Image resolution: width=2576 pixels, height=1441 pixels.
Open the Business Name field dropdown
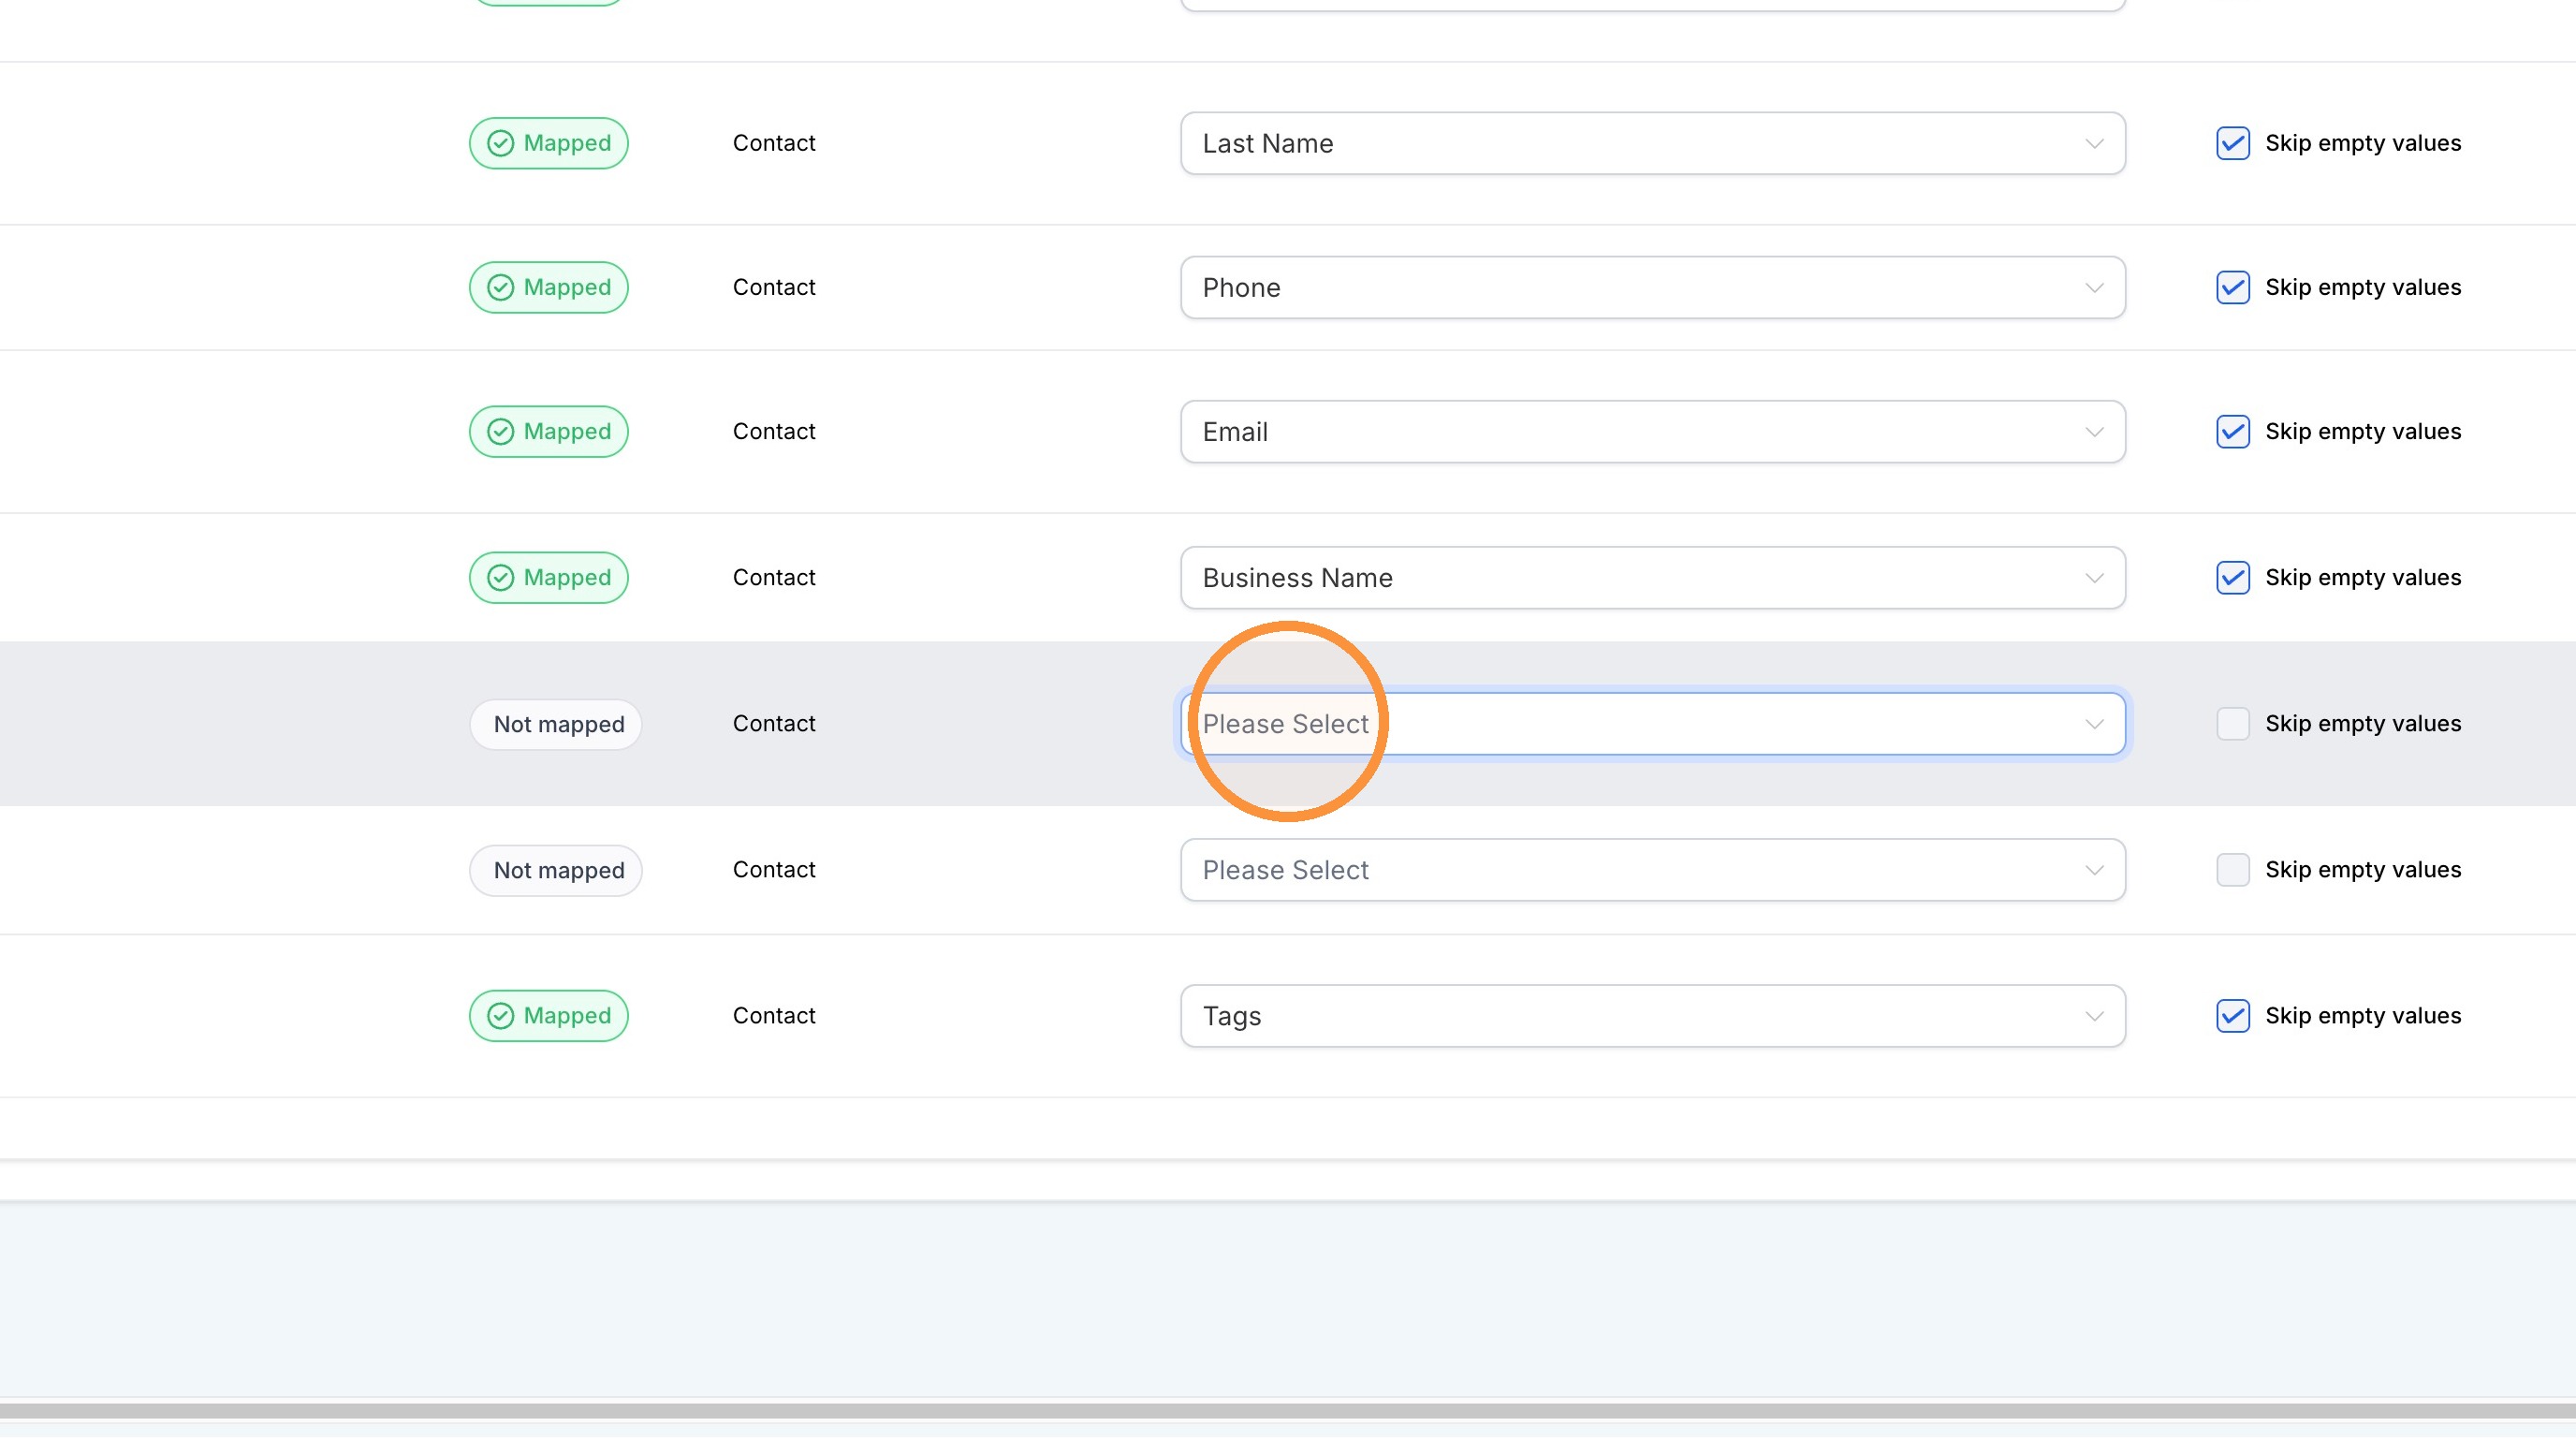1652,578
